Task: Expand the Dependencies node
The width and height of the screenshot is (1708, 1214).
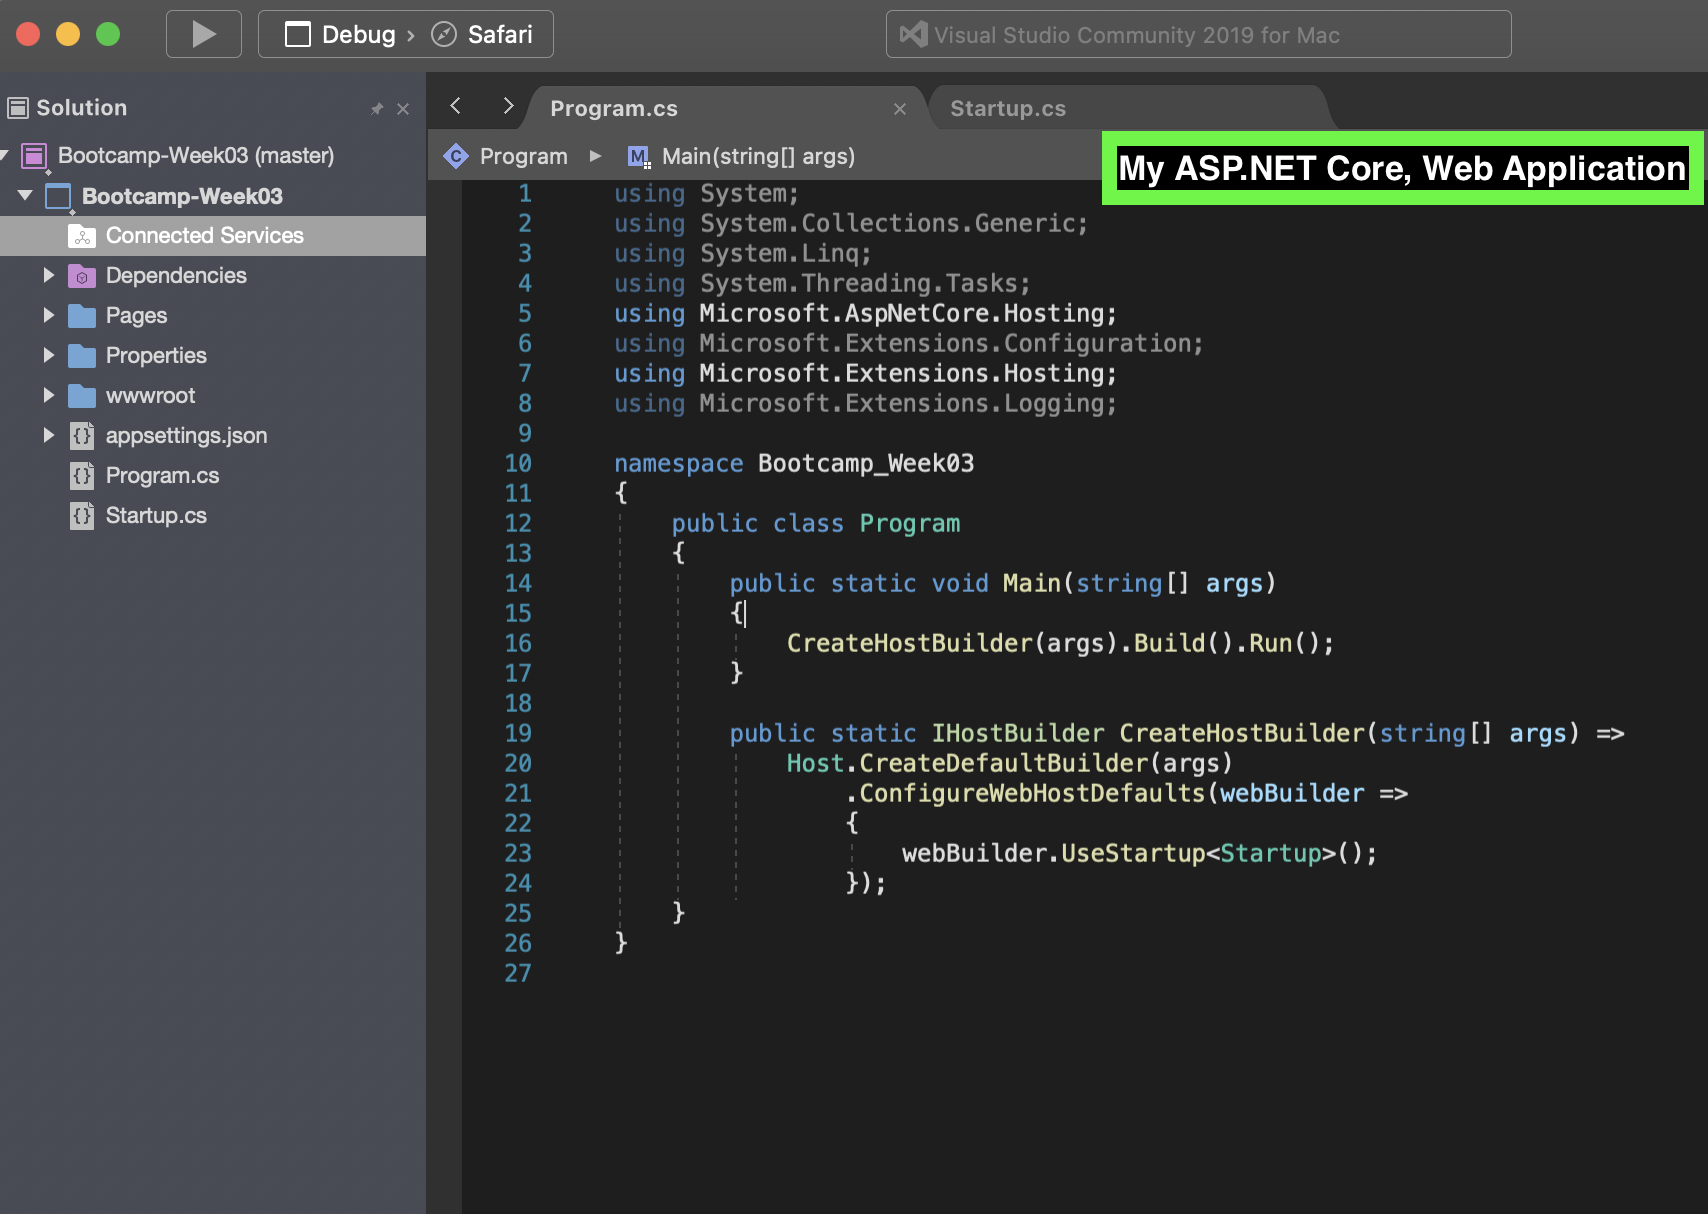Action: [x=49, y=275]
